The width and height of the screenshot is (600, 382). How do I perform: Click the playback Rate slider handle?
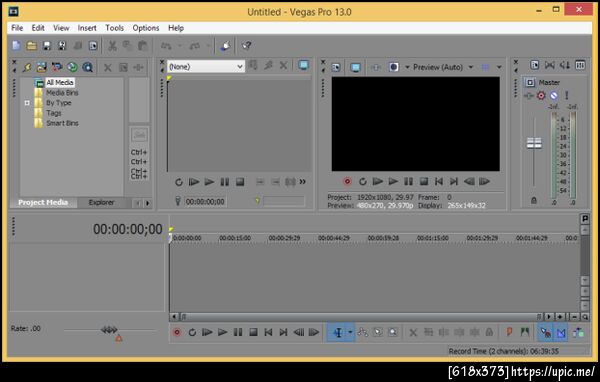[109, 329]
